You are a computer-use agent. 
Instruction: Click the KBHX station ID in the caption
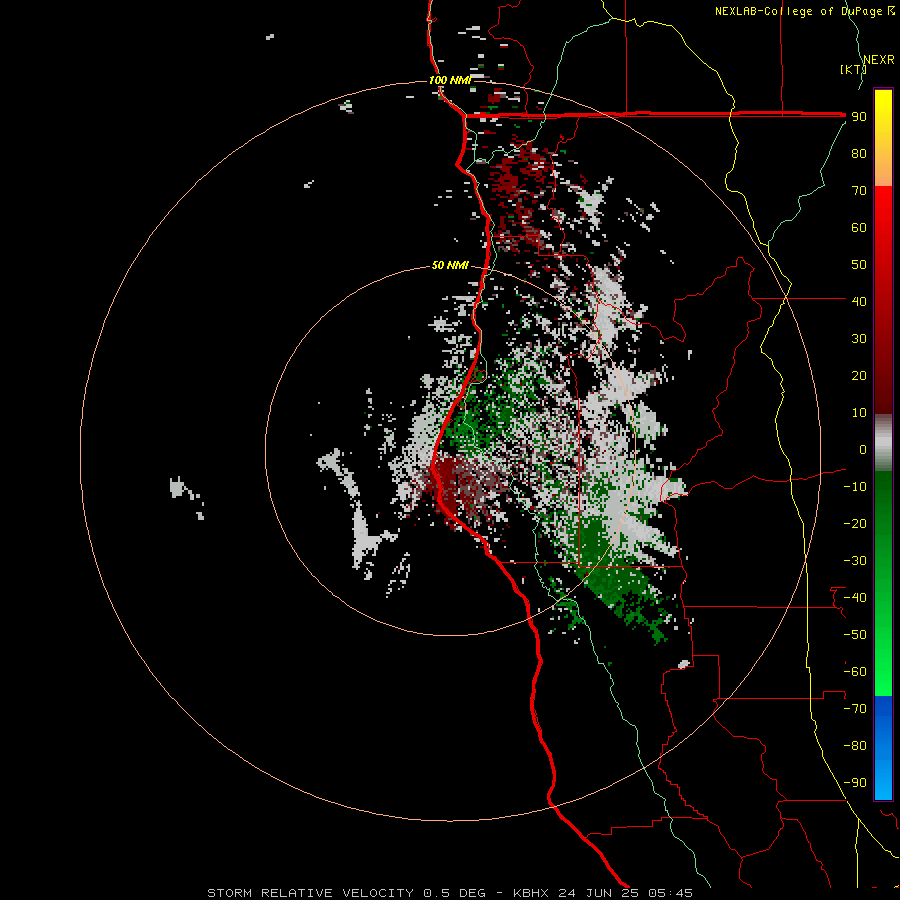coord(530,893)
